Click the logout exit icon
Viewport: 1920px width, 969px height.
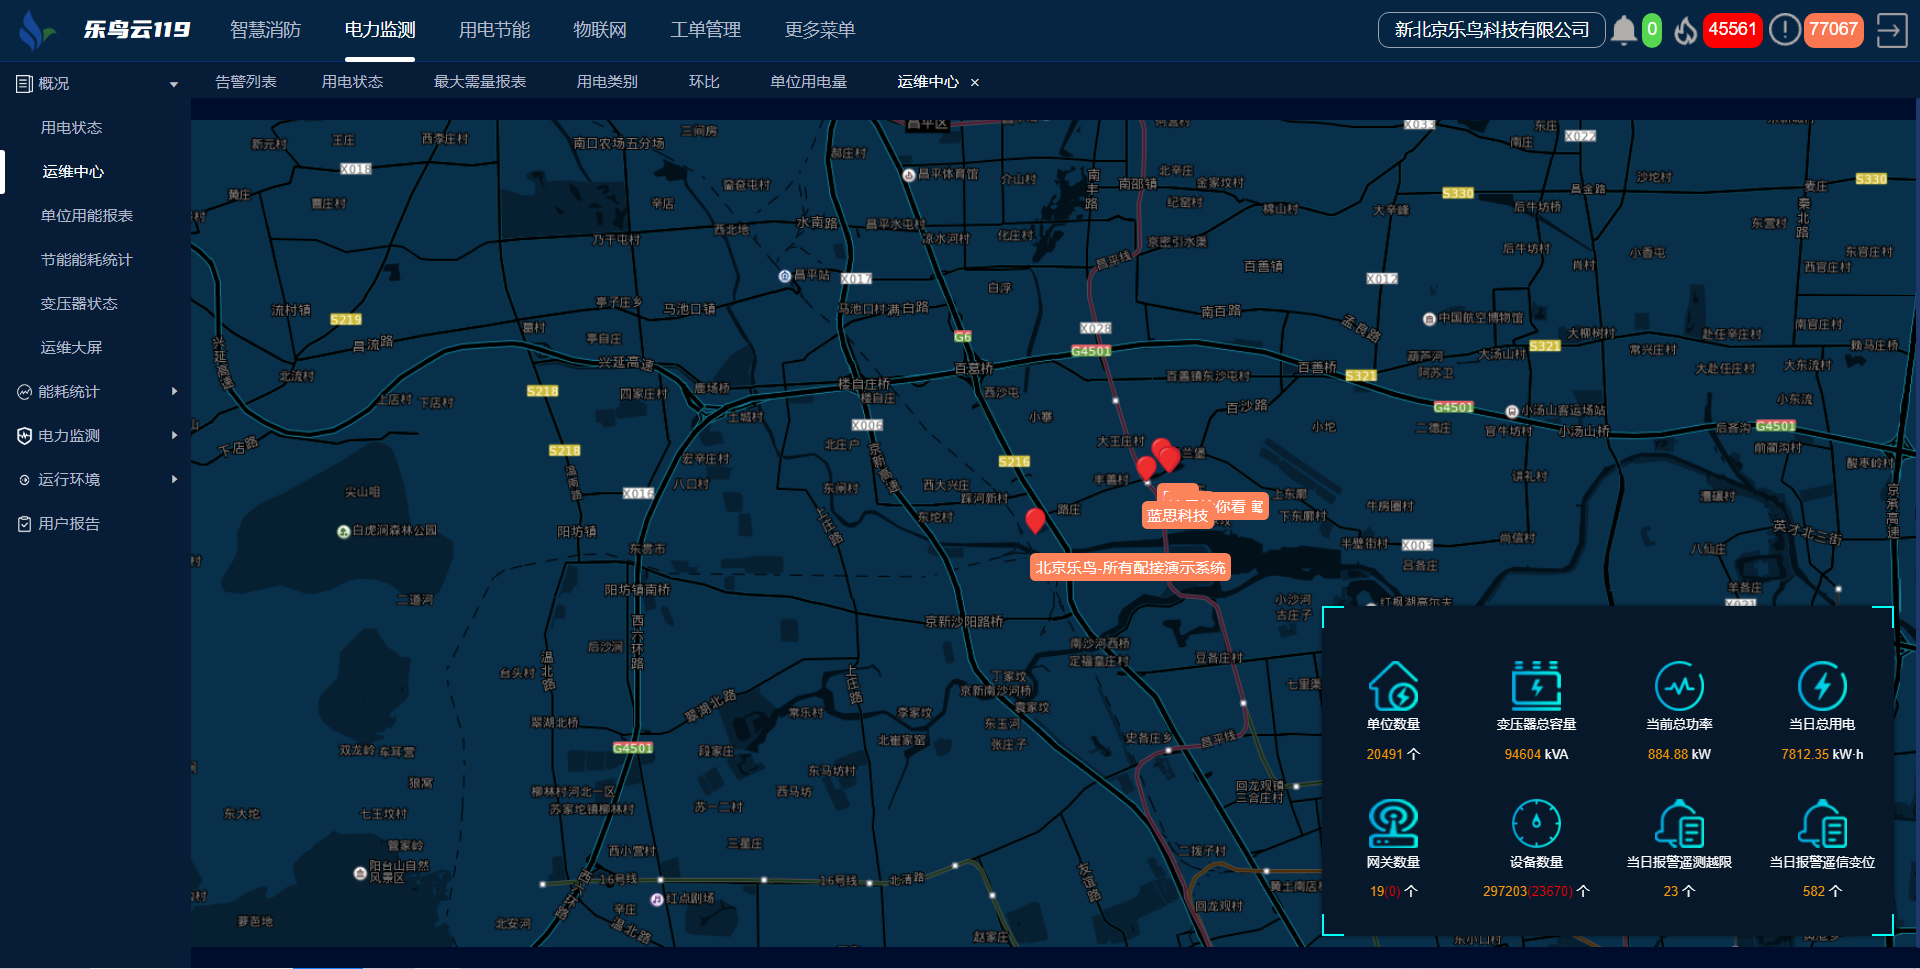coord(1891,31)
